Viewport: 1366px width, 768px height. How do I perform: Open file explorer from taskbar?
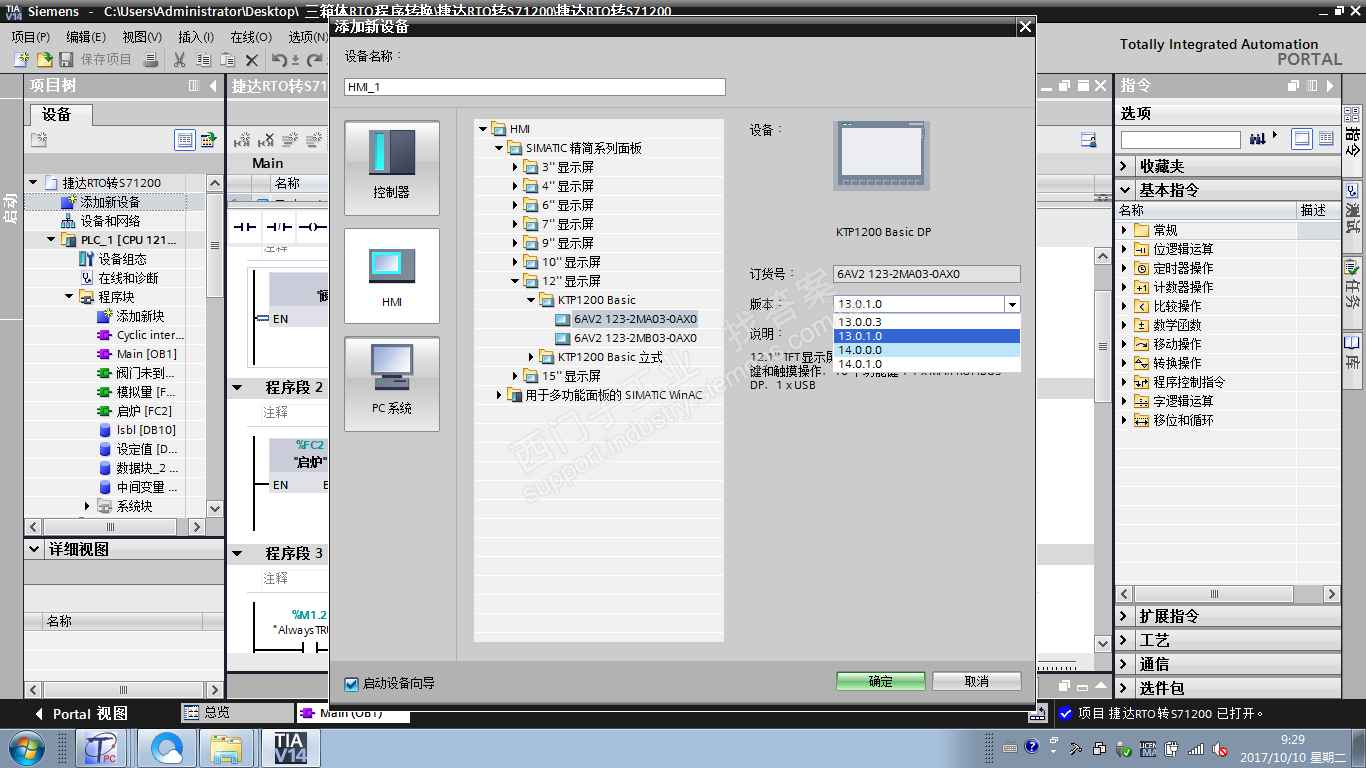click(x=227, y=747)
